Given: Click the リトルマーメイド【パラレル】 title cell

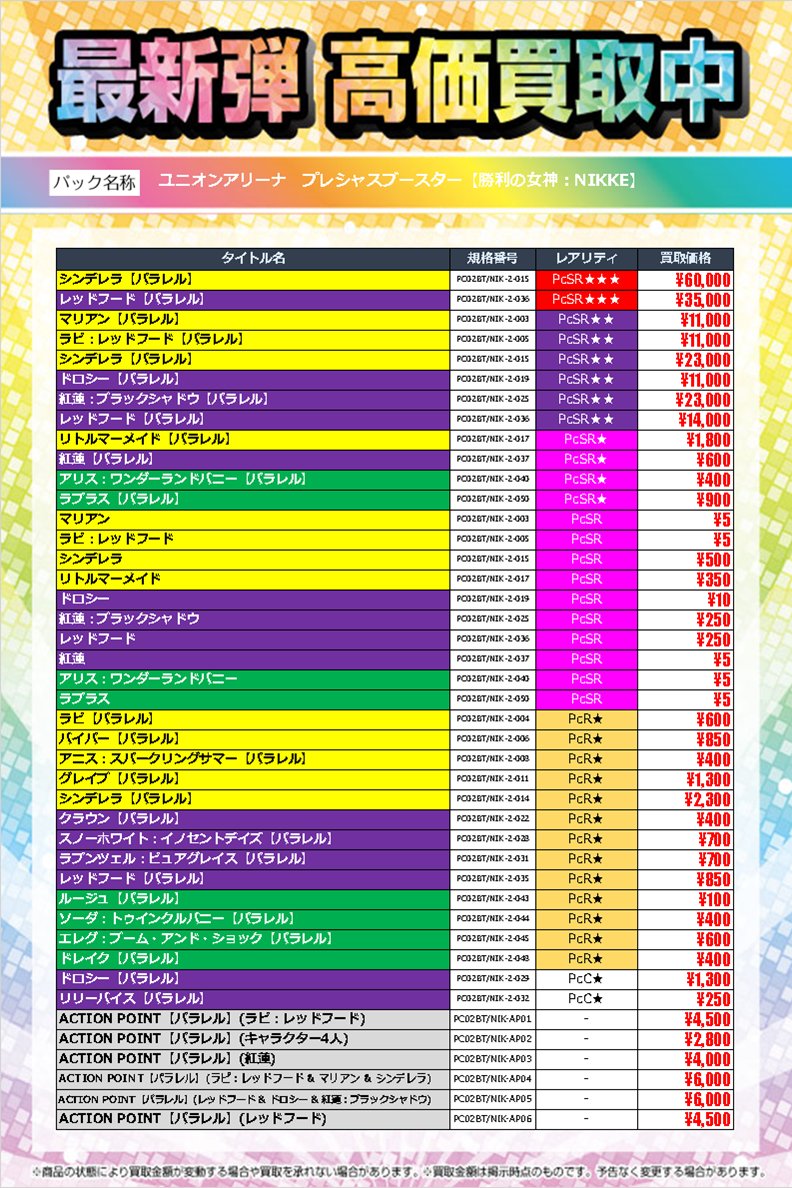Looking at the screenshot, I should point(253,439).
